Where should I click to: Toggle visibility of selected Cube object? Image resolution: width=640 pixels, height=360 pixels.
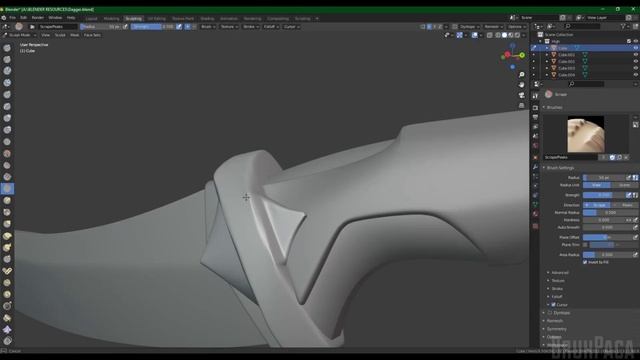(x=636, y=48)
